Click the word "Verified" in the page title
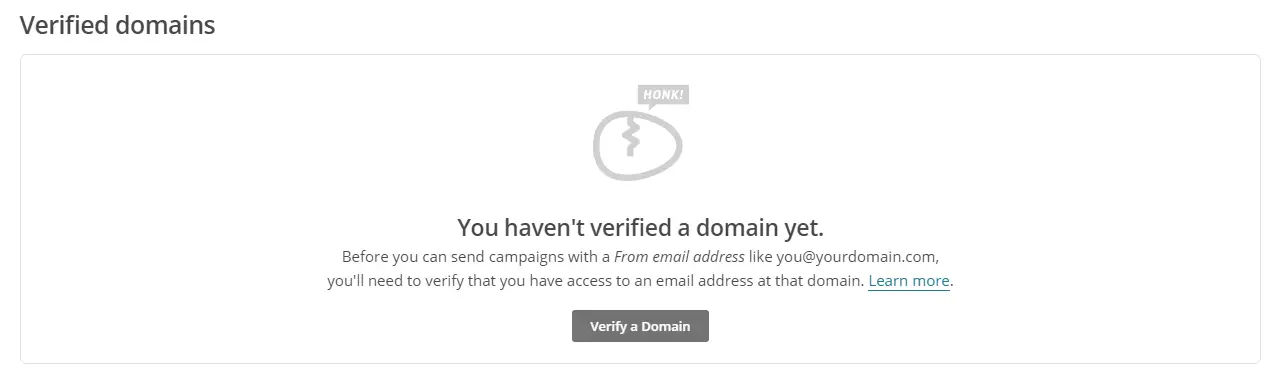Screen dimensions: 1287x382 (64, 25)
